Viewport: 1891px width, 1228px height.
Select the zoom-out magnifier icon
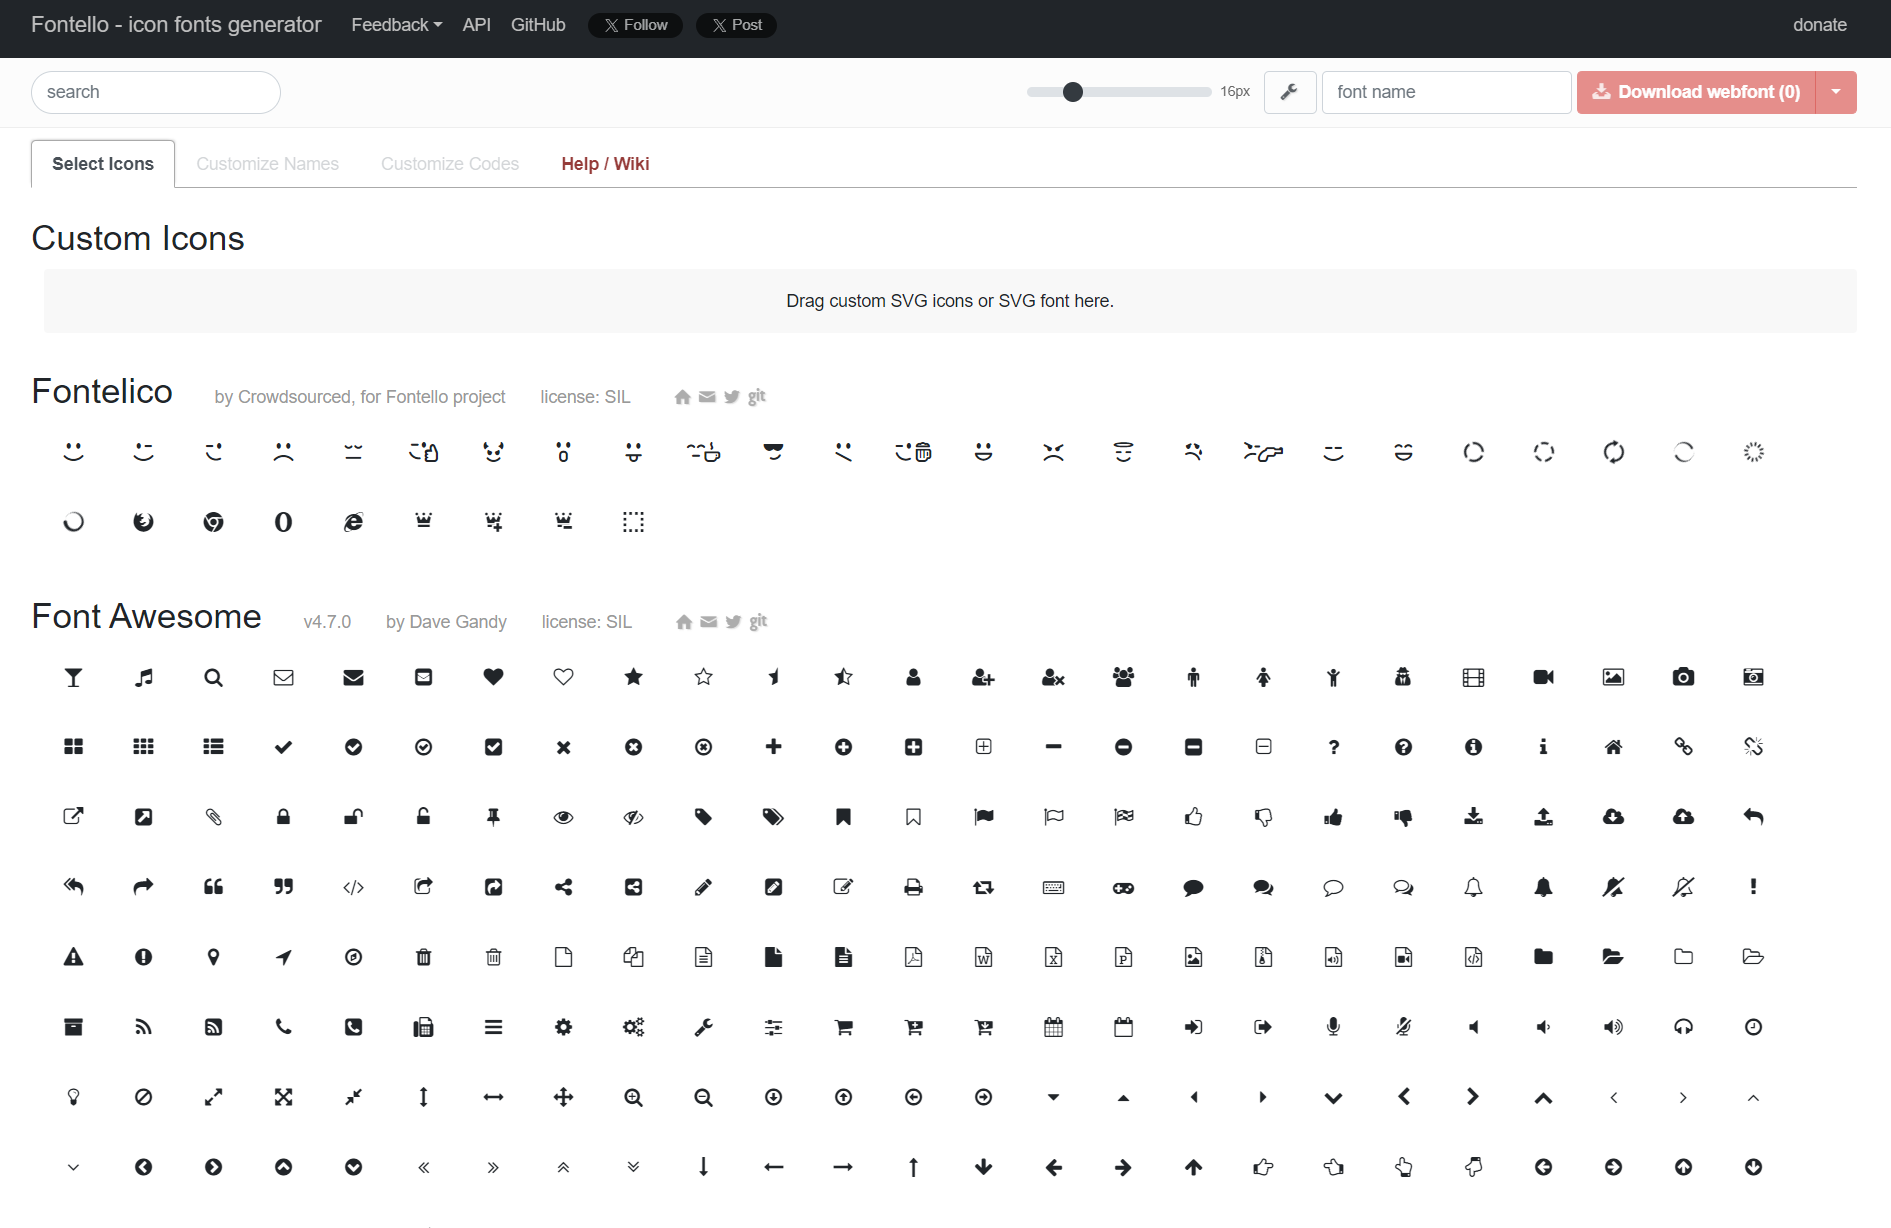point(704,1097)
